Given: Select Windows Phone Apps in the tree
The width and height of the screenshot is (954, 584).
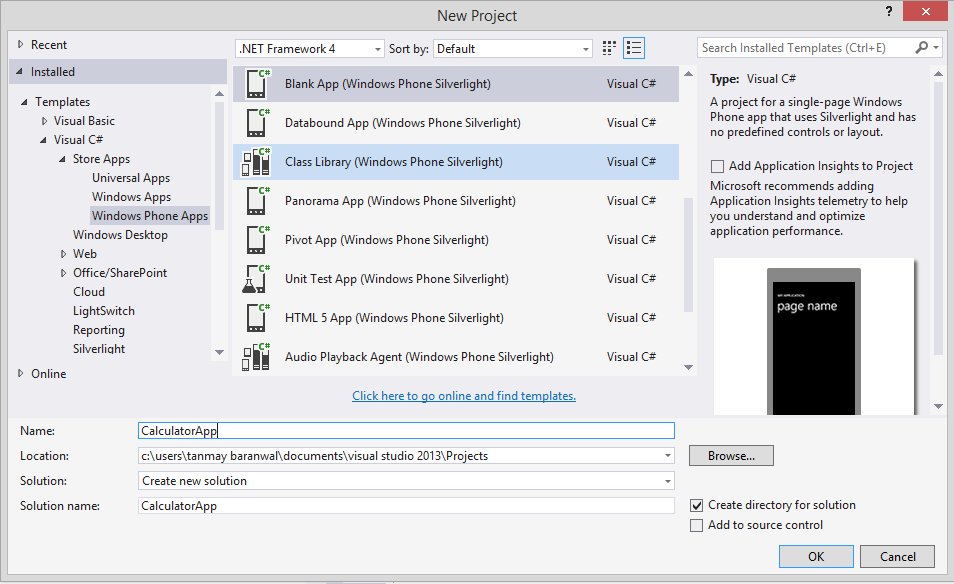Looking at the screenshot, I should [x=150, y=215].
